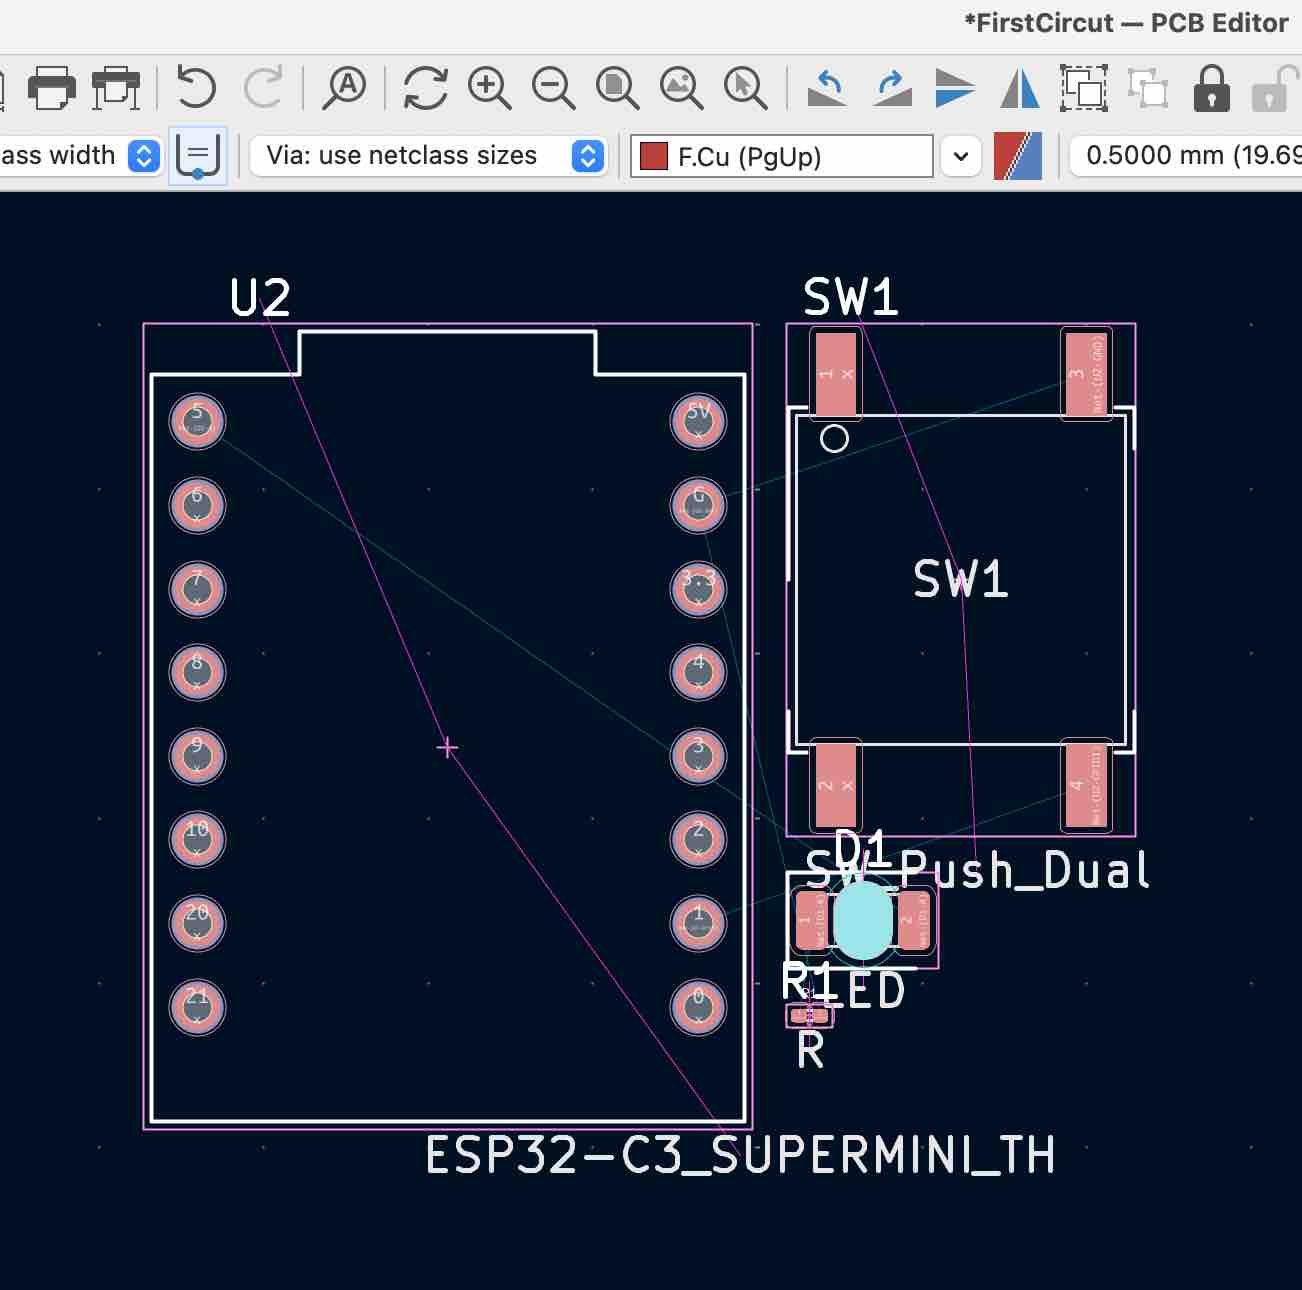This screenshot has width=1302, height=1290.
Task: Click SW1 pad 1 with the X mark
Action: [x=836, y=374]
